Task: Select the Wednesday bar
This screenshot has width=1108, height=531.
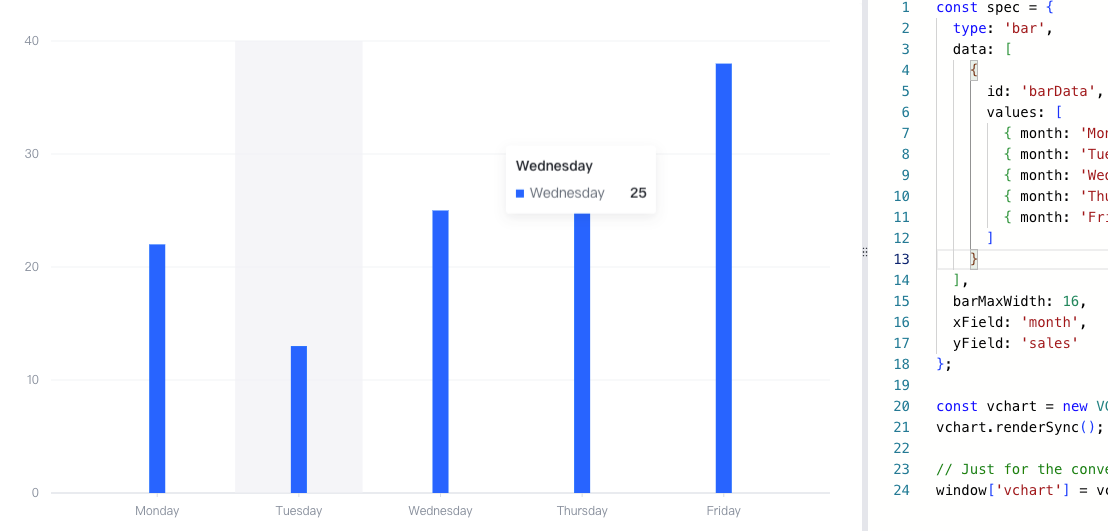Action: pyautogui.click(x=440, y=351)
